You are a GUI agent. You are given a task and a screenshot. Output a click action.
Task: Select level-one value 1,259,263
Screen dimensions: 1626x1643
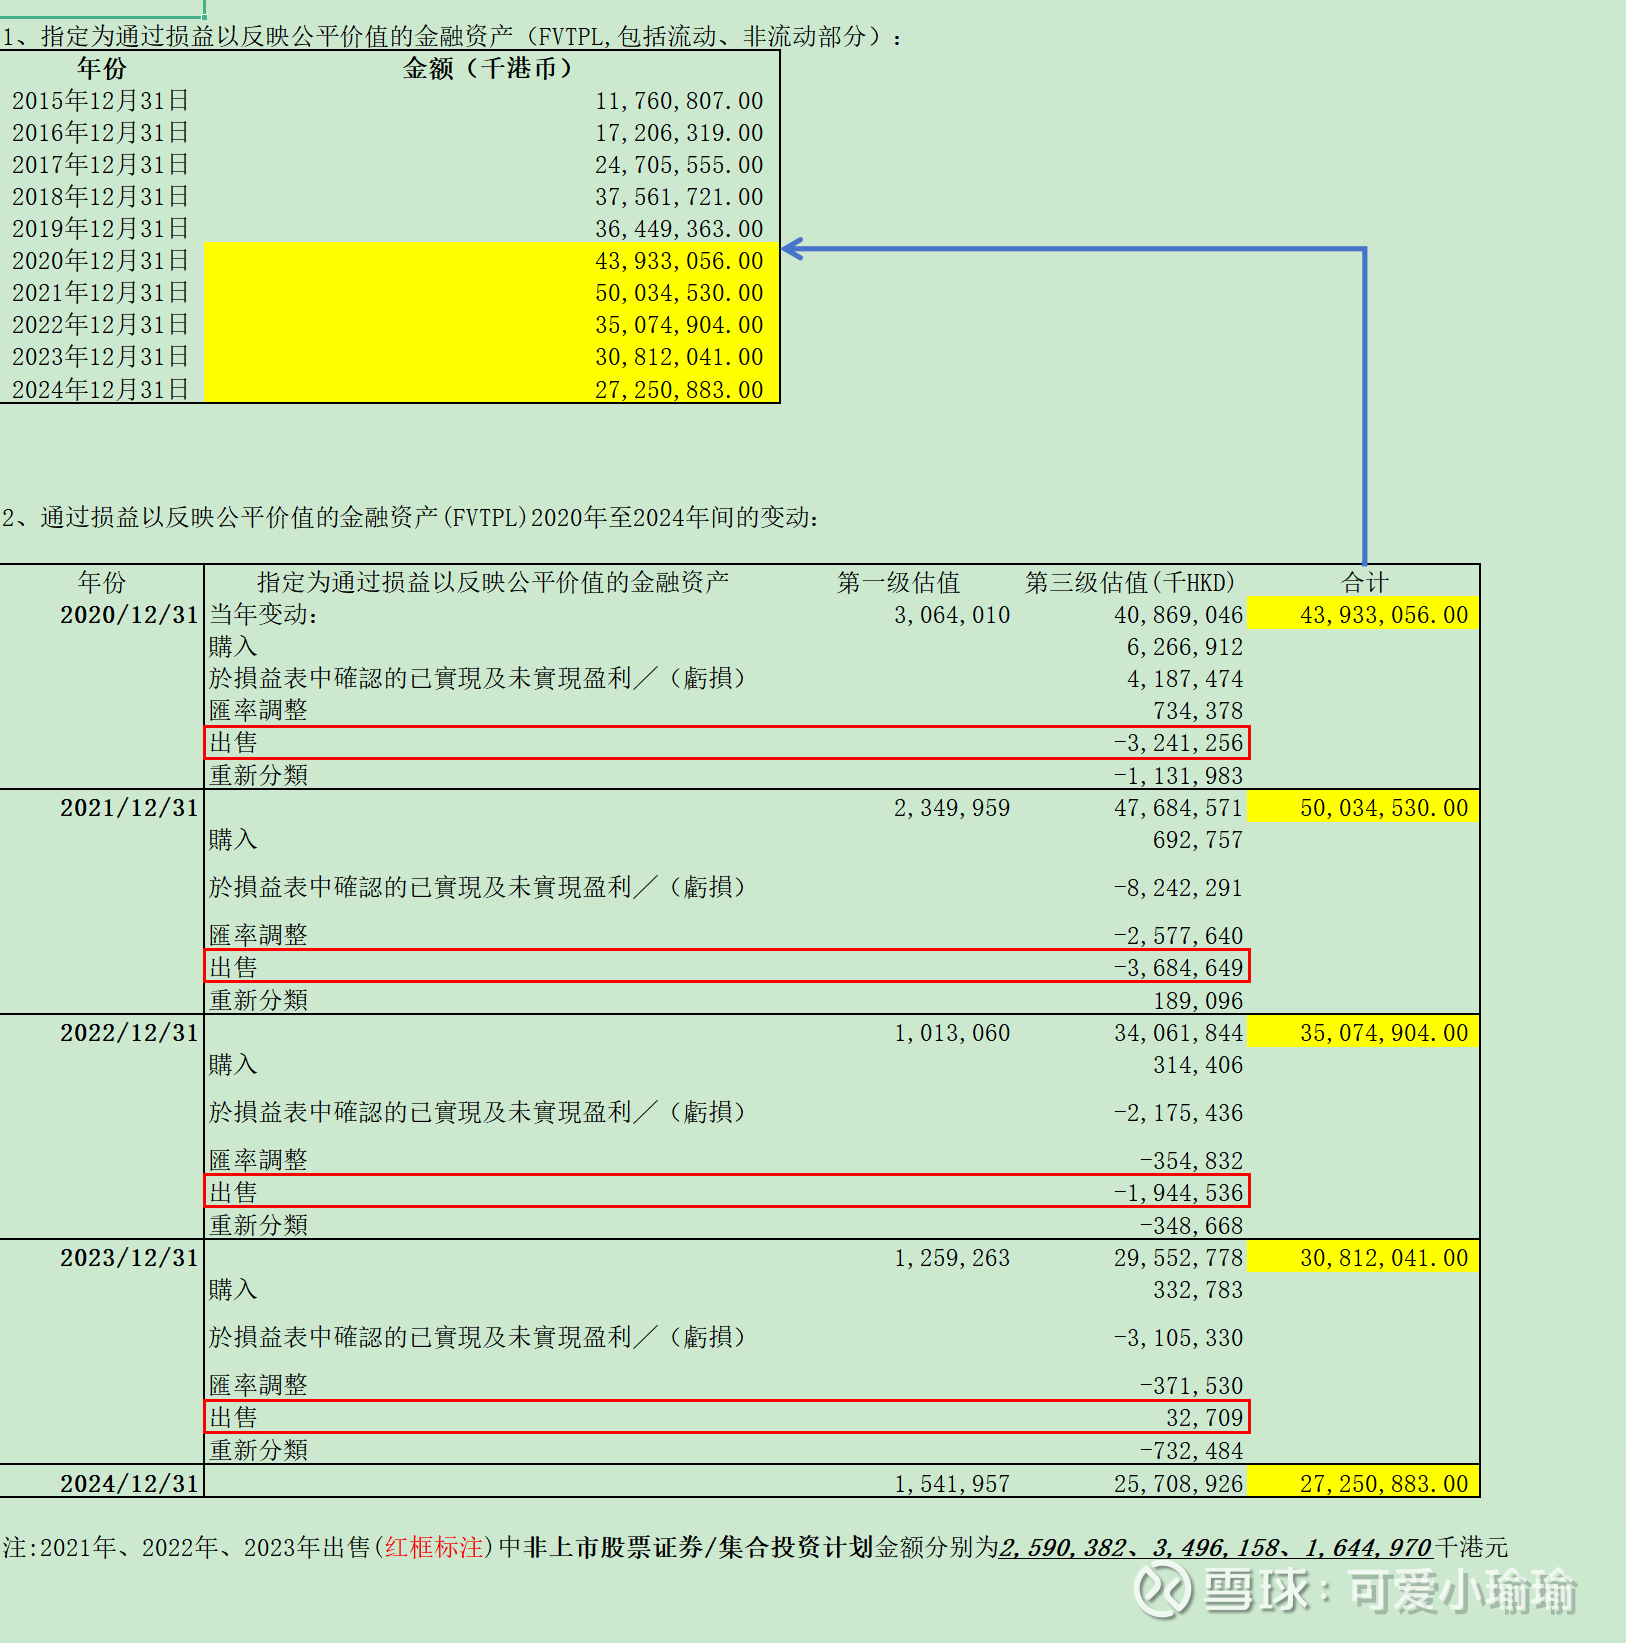[x=952, y=1258]
